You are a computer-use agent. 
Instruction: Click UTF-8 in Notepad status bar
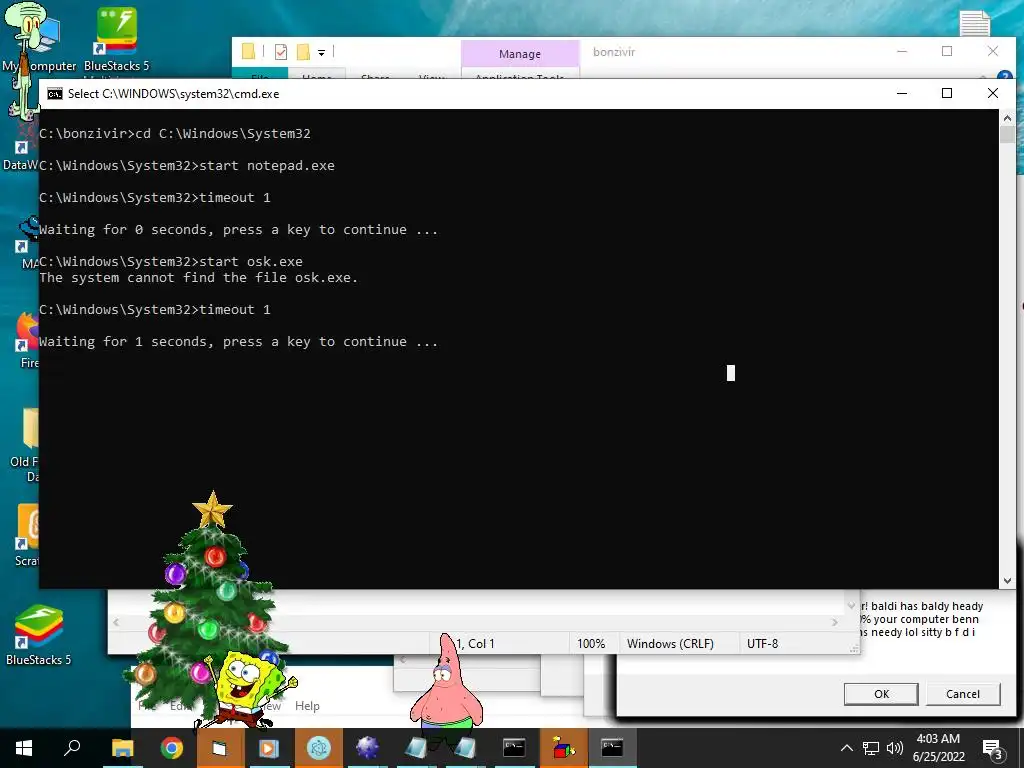coord(762,644)
